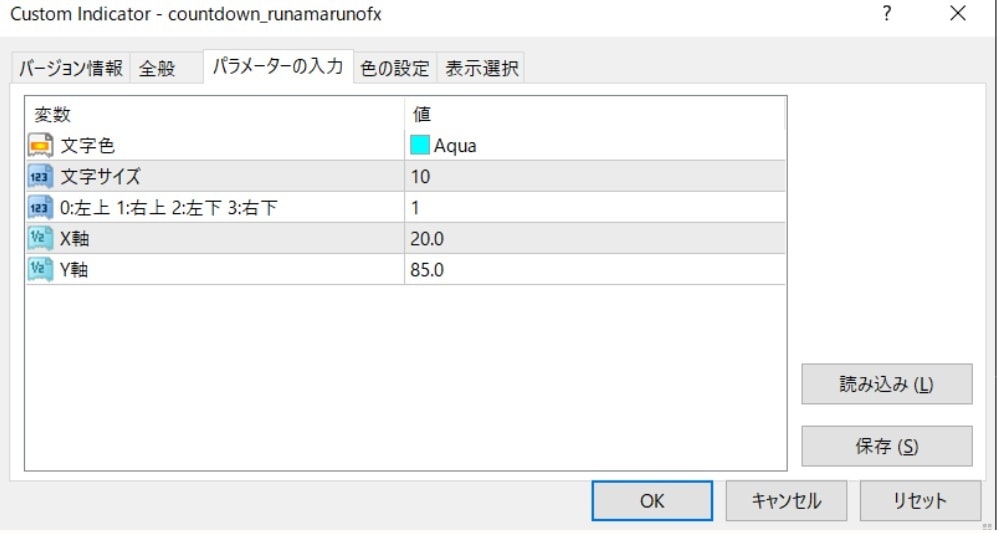This screenshot has height=533, width=997.
Task: Select the 0:左上 1:右上 2:左下 3:右下 label
Action: [x=169, y=208]
